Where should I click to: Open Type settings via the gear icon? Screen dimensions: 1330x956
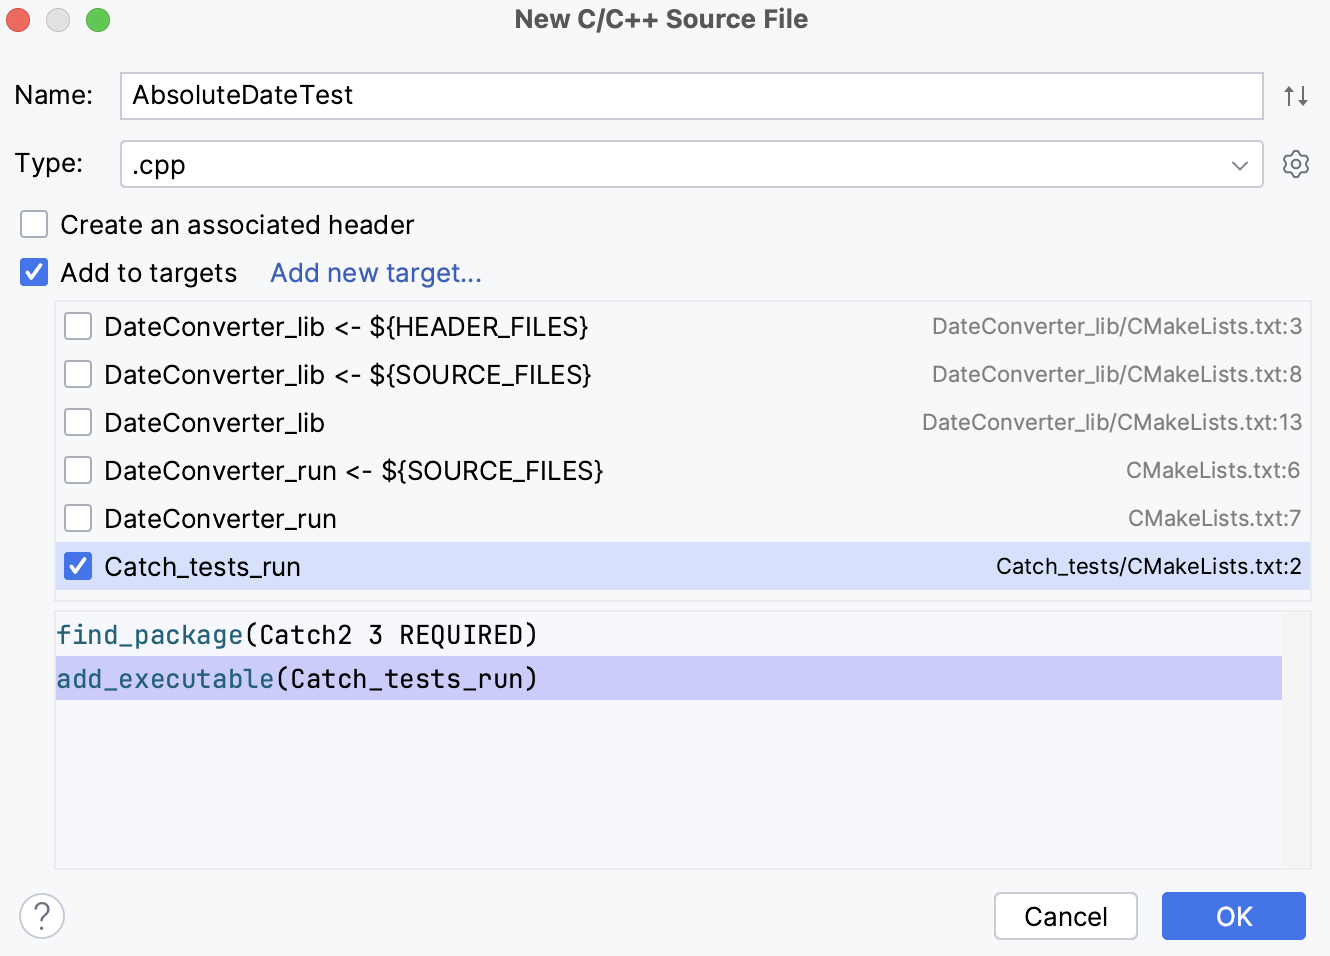[1296, 163]
